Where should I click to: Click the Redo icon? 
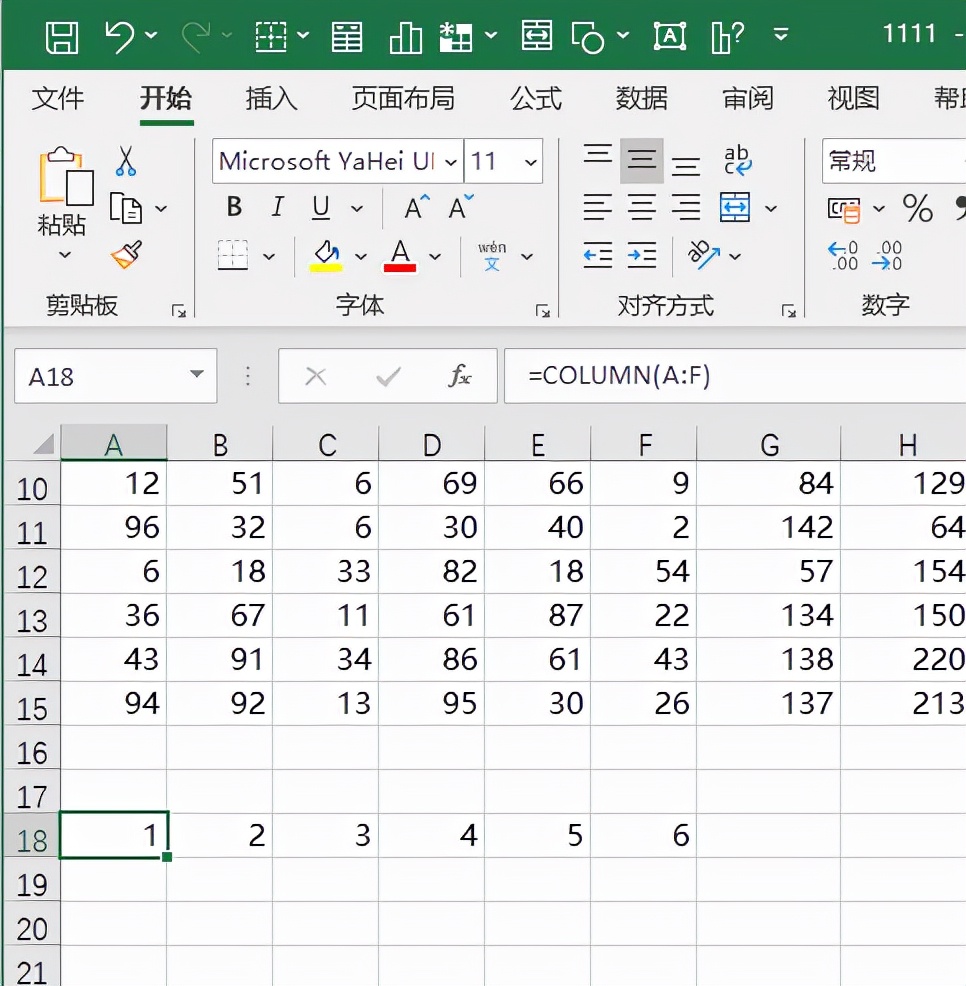(196, 36)
